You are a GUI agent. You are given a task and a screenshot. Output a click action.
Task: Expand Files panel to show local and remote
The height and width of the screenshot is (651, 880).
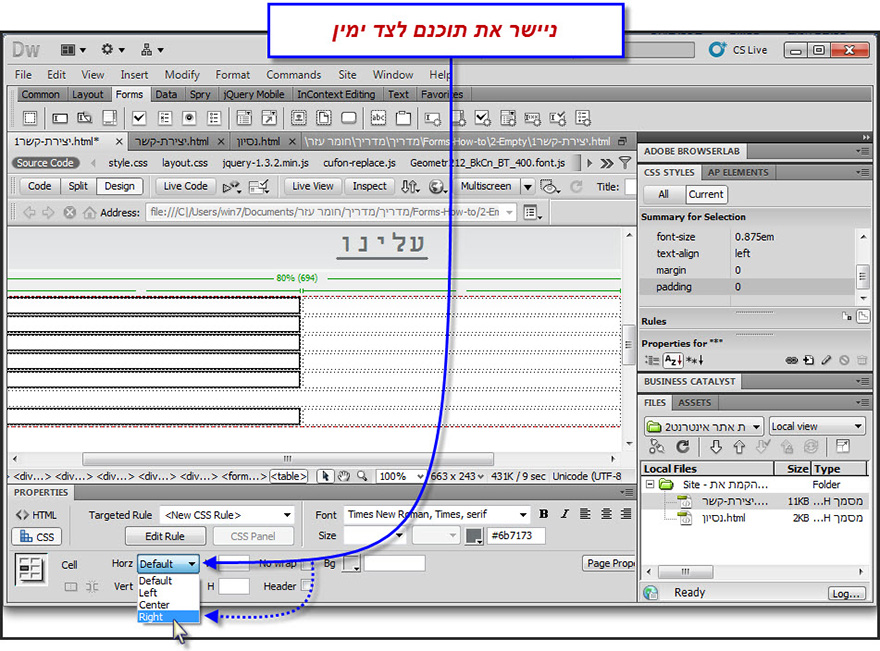842,447
